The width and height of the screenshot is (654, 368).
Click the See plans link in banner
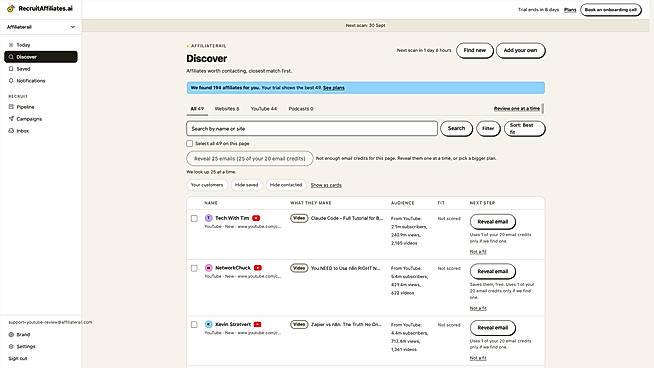[x=334, y=88]
